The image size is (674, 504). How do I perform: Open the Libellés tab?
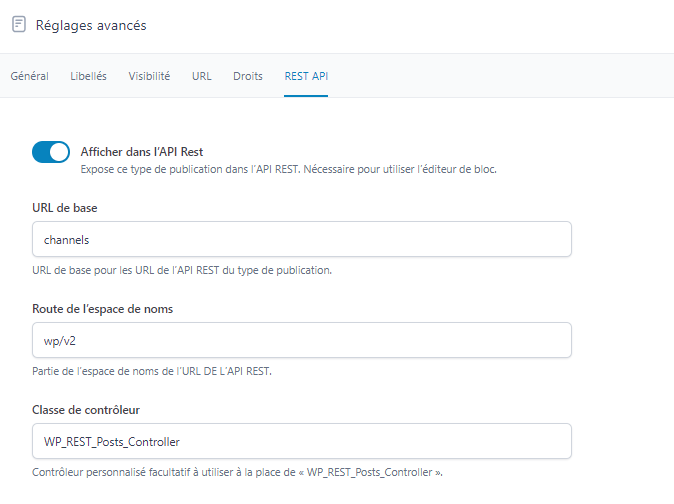tap(89, 76)
